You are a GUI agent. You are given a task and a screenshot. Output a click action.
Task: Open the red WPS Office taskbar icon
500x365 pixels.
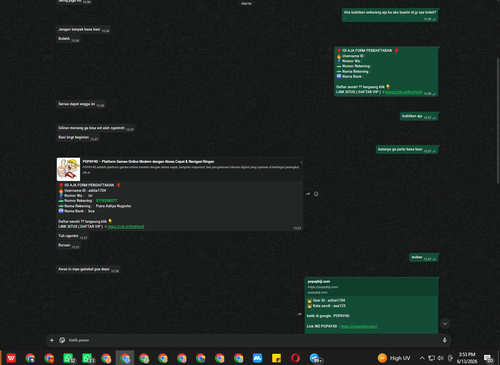pos(11,358)
